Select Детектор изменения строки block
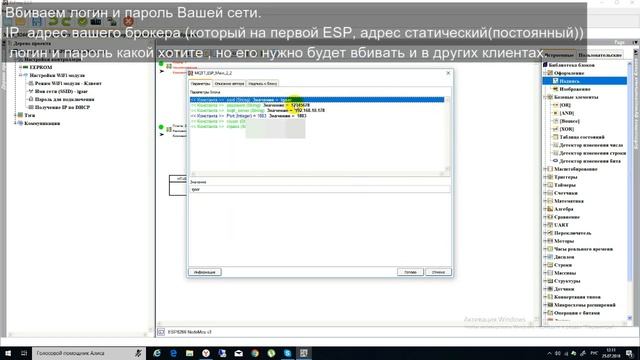Image resolution: width=640 pixels, height=360 pixels. click(592, 153)
